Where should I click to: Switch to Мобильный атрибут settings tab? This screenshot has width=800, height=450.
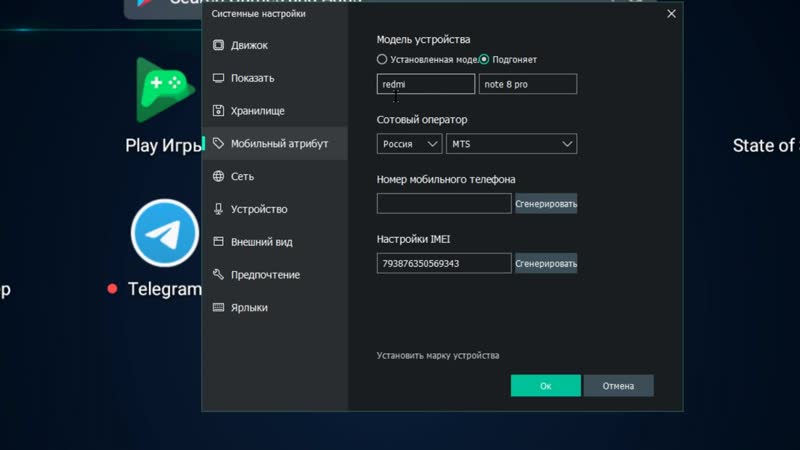(275, 143)
